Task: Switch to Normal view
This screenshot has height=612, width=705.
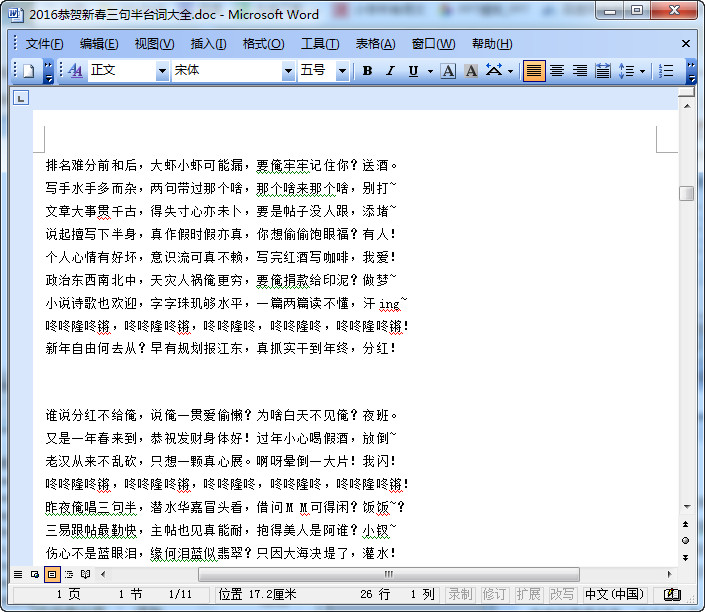Action: coord(18,574)
